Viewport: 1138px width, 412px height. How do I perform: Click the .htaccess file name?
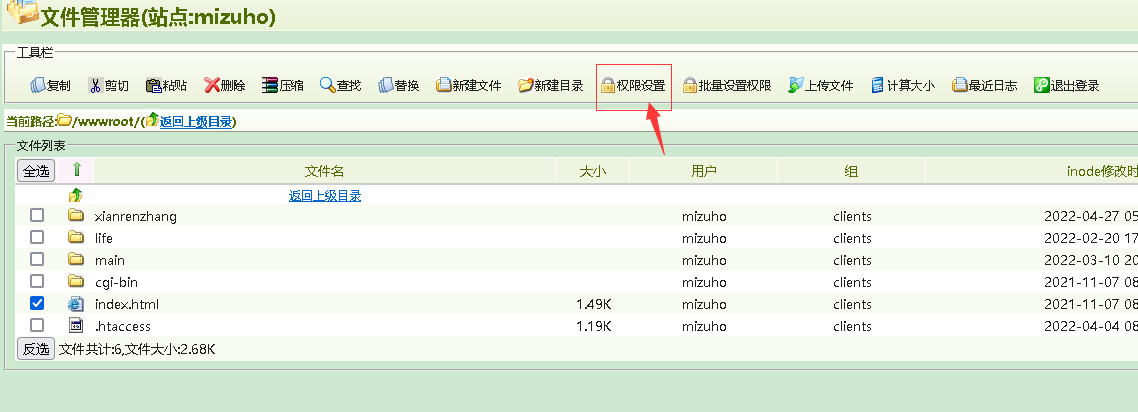click(x=123, y=326)
